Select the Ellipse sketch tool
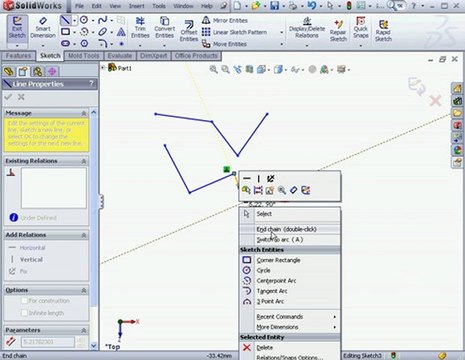Screen dimensions: 465x360 (x=103, y=32)
